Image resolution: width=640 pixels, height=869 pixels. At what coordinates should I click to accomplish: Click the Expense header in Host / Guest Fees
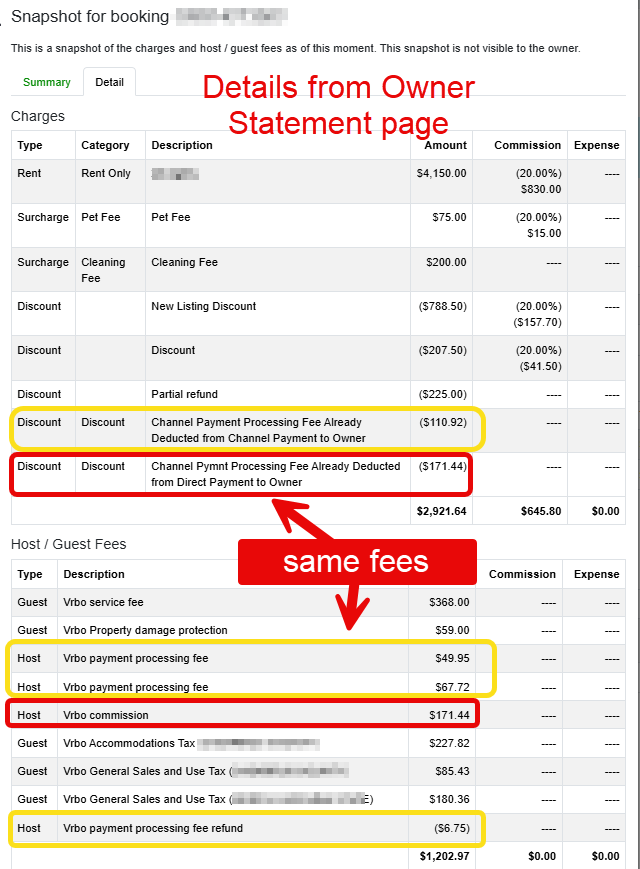pyautogui.click(x=596, y=574)
